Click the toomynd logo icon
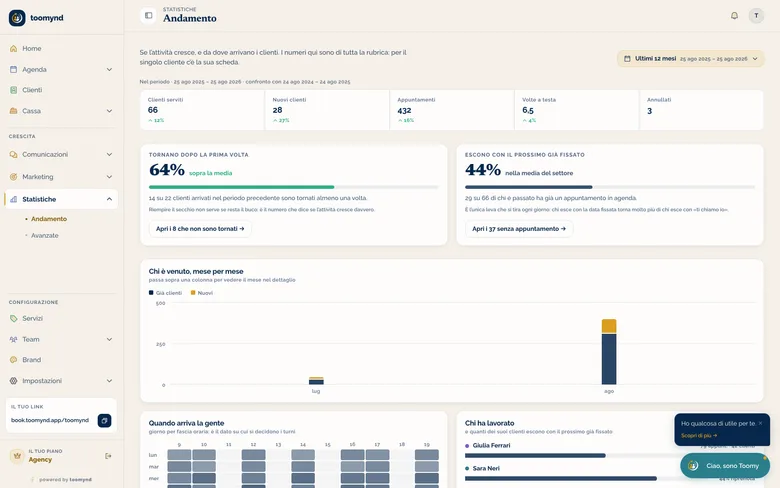The height and width of the screenshot is (488, 780). click(17, 18)
